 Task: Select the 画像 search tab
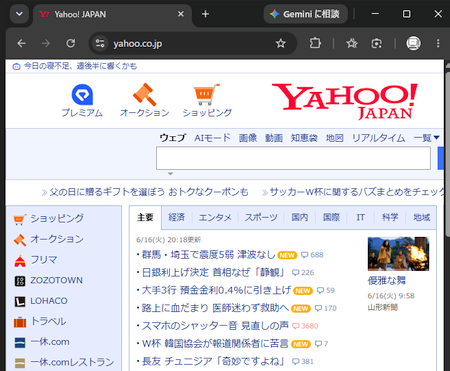[x=248, y=138]
